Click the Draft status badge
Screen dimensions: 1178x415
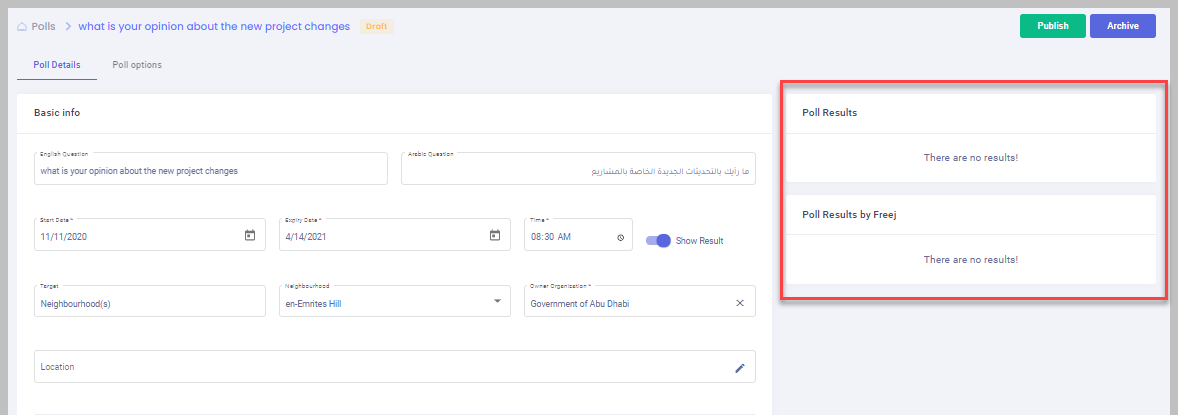[x=376, y=26]
